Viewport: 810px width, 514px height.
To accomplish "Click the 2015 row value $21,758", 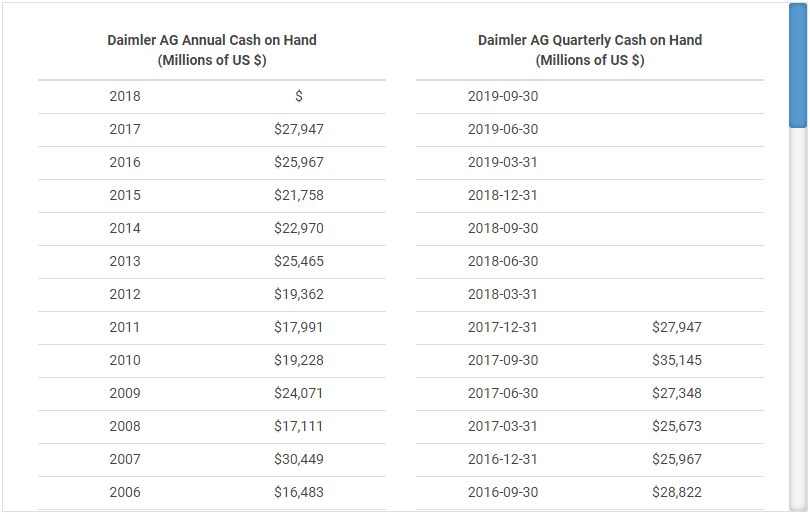I will (x=299, y=195).
